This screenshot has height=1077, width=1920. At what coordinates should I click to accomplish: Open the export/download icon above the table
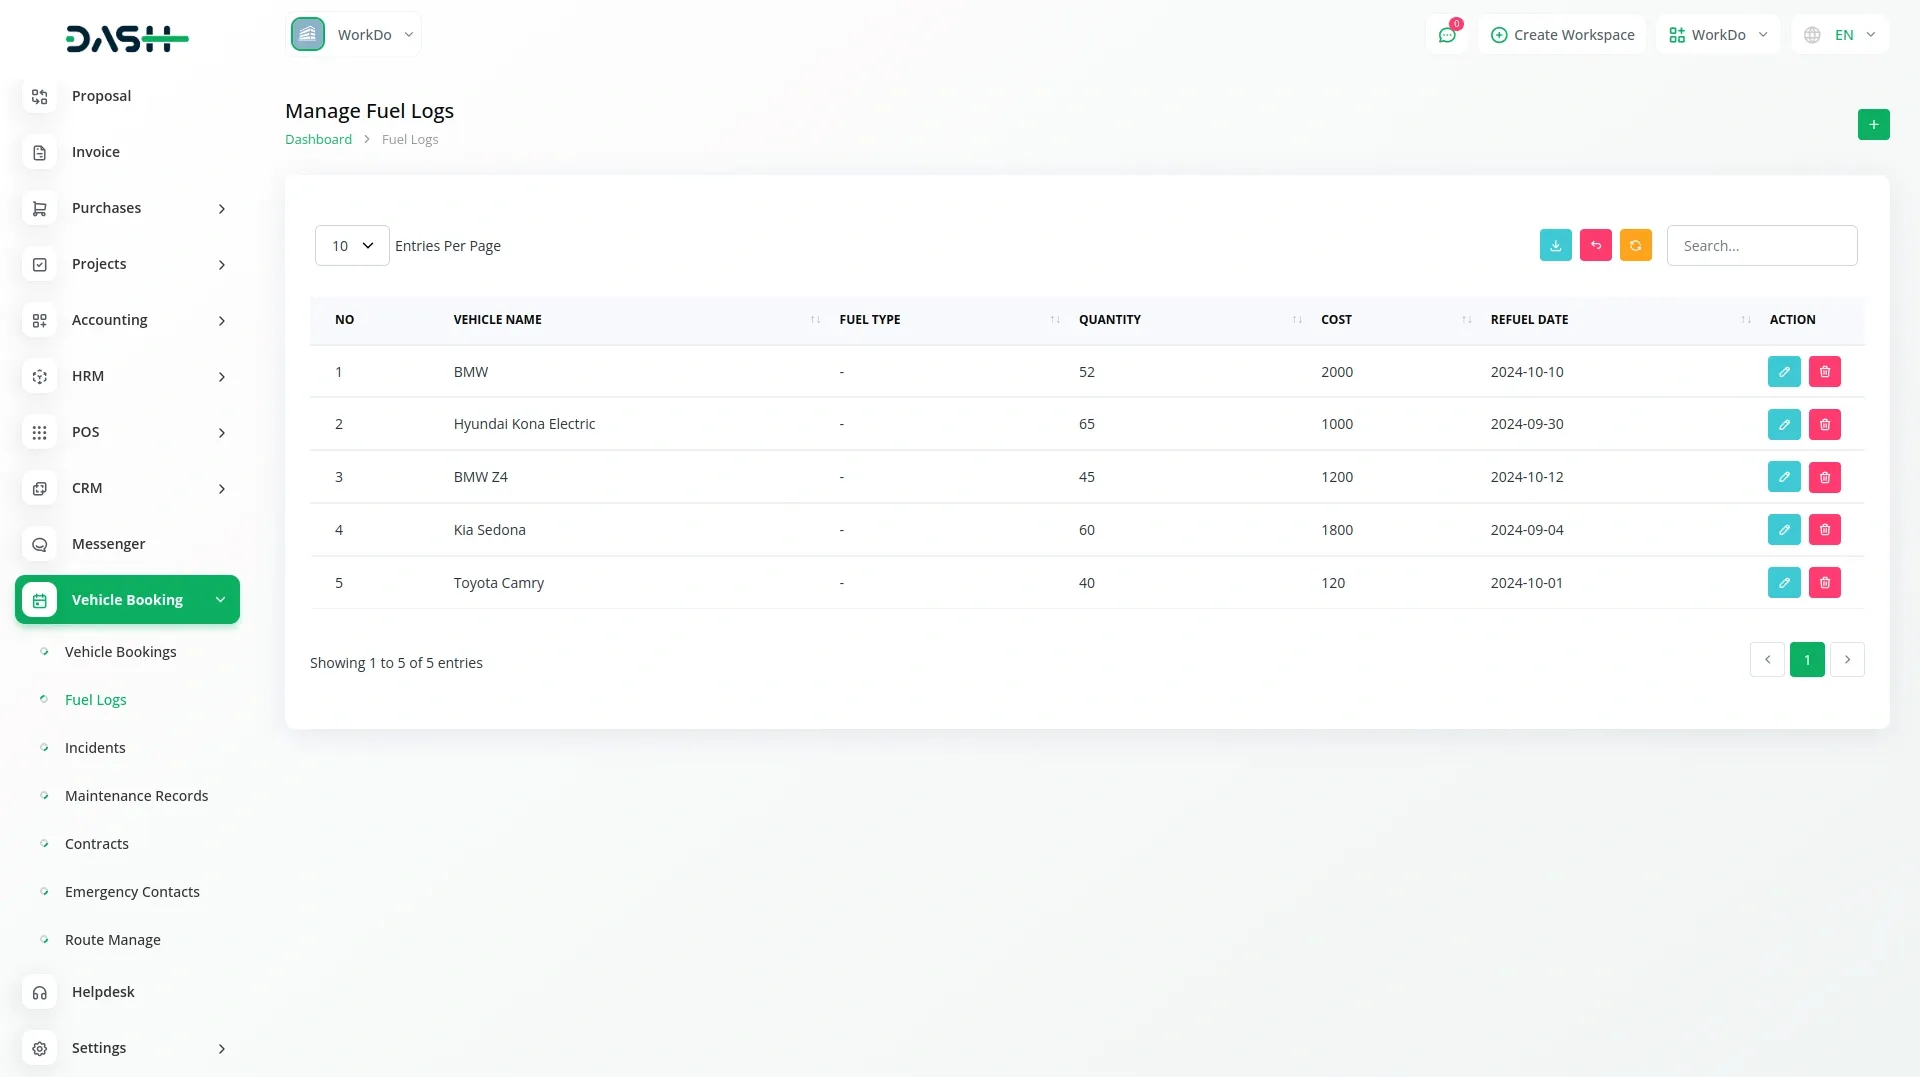tap(1555, 245)
